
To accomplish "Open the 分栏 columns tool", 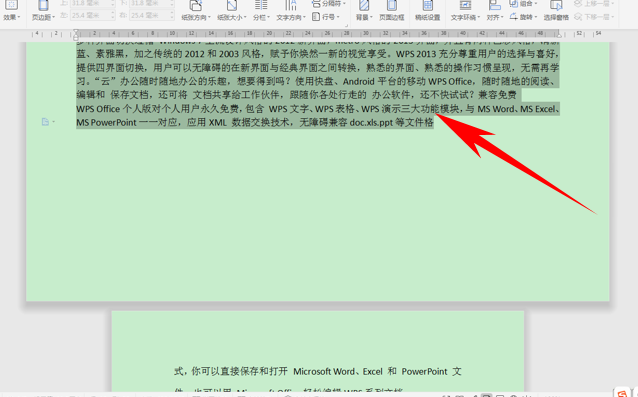I will (261, 11).
